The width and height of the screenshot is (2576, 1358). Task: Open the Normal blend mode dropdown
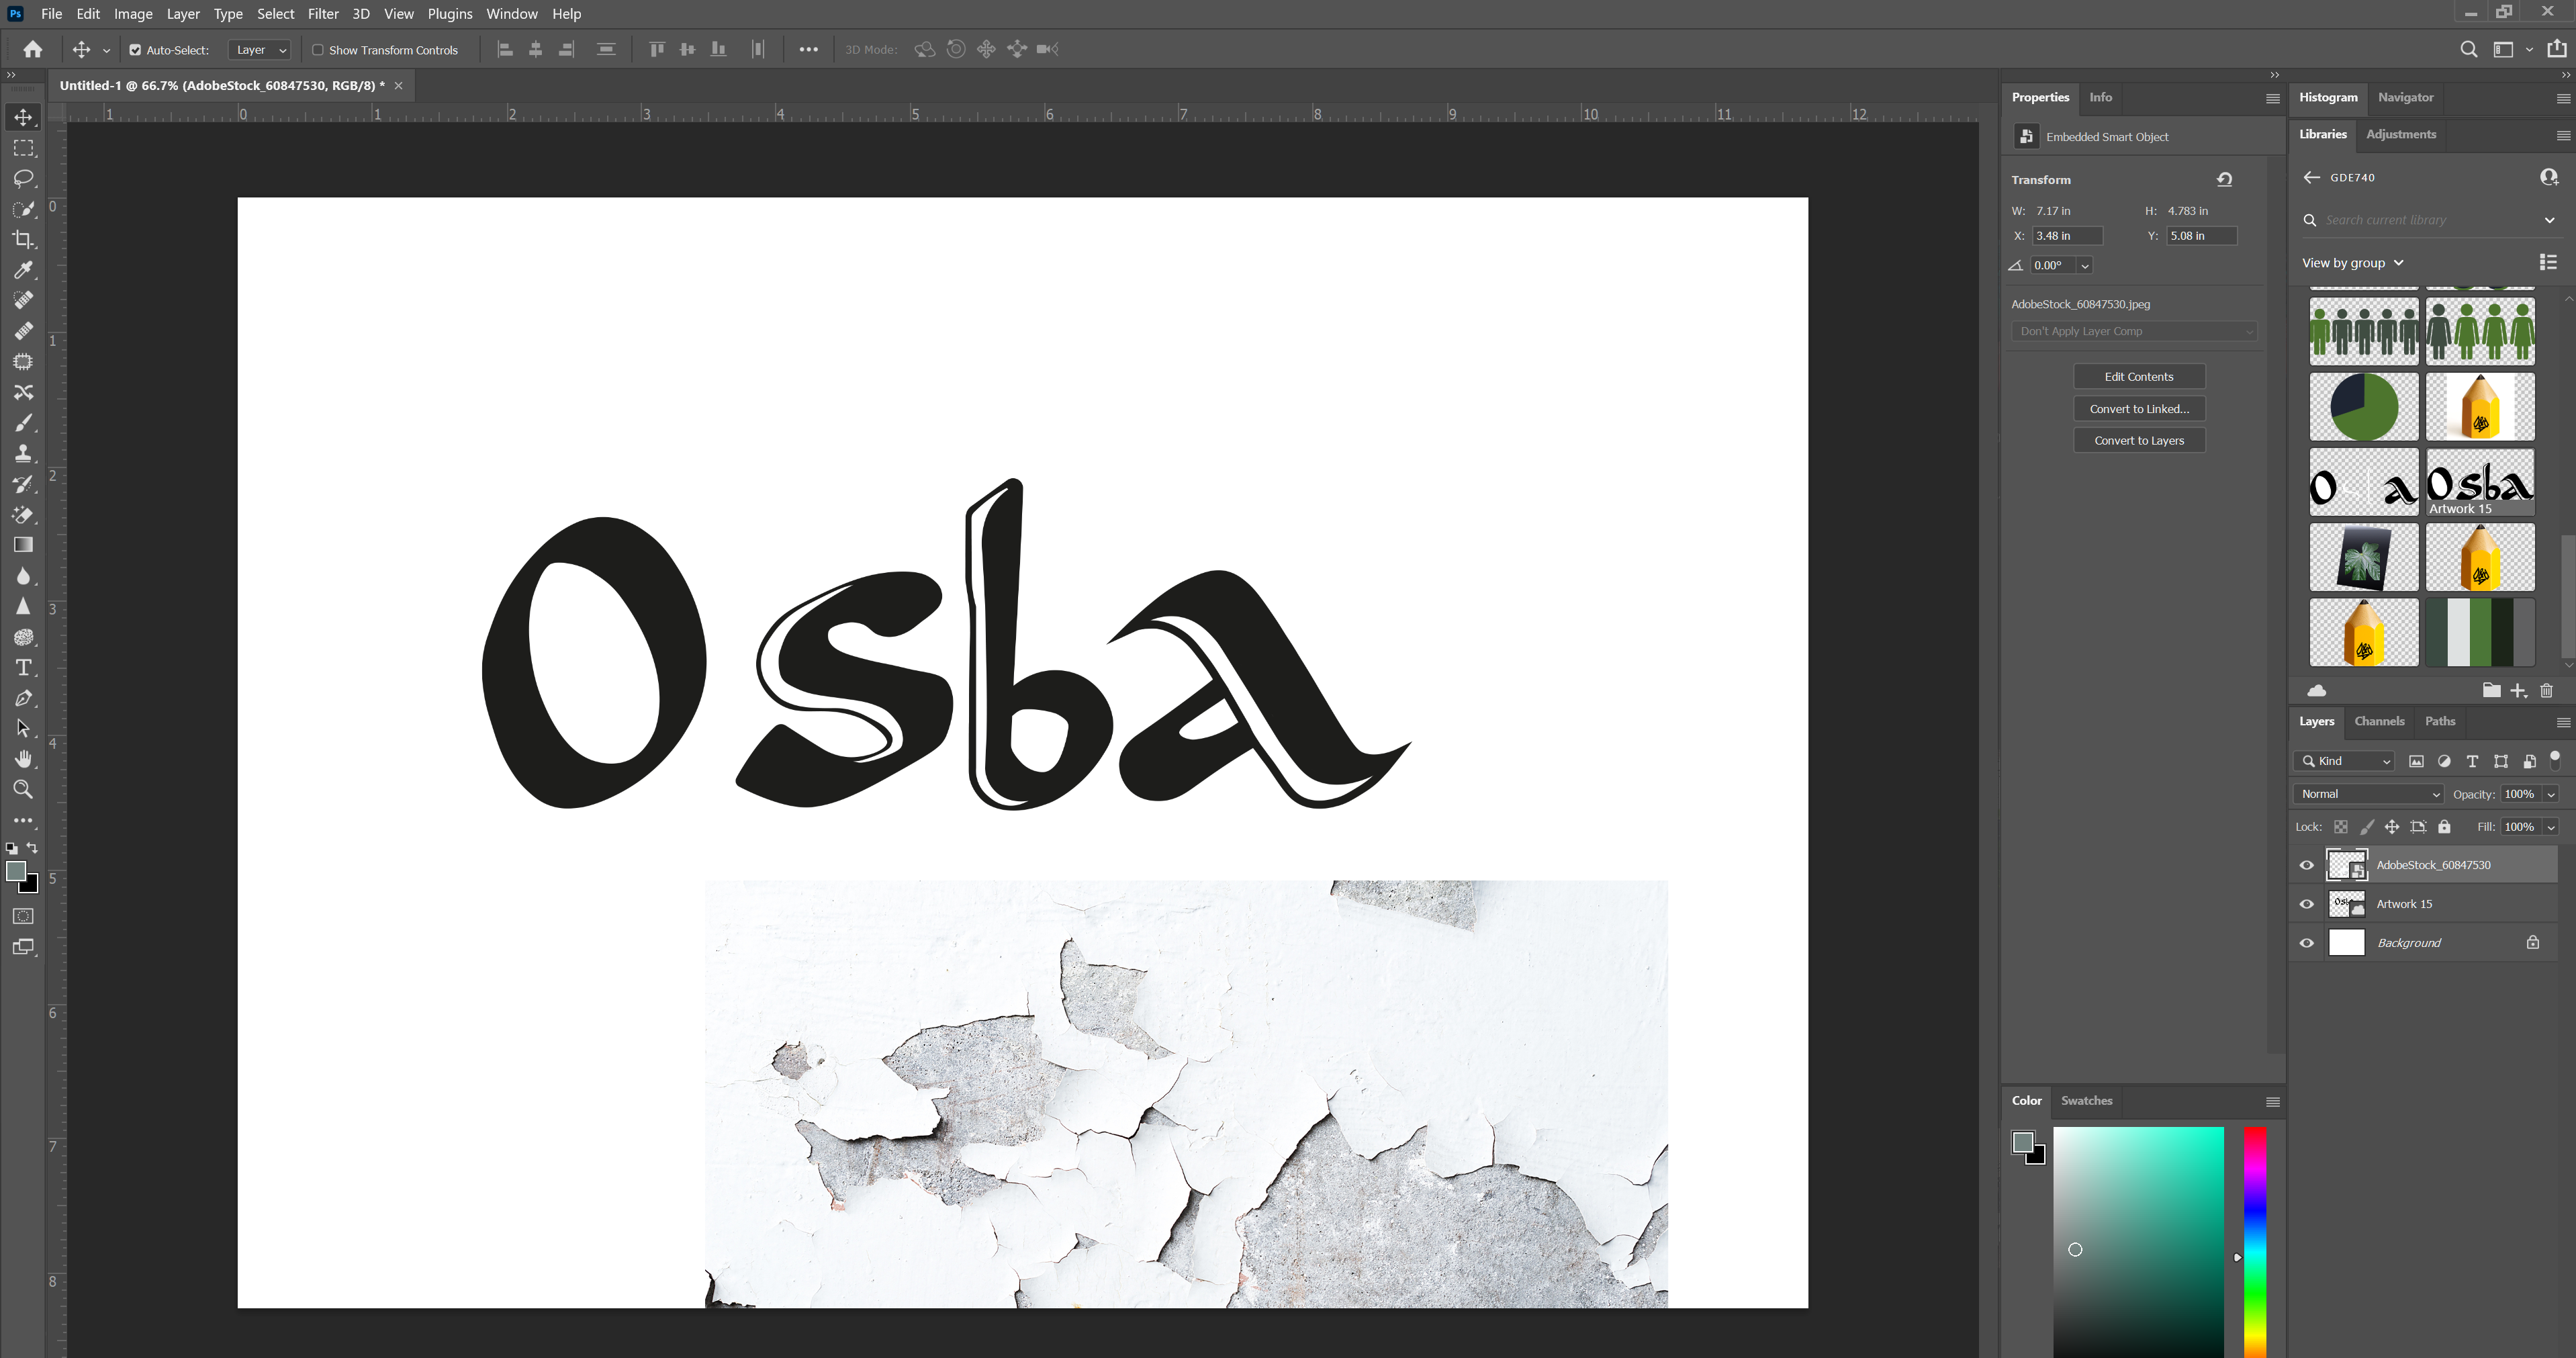pyautogui.click(x=2367, y=794)
